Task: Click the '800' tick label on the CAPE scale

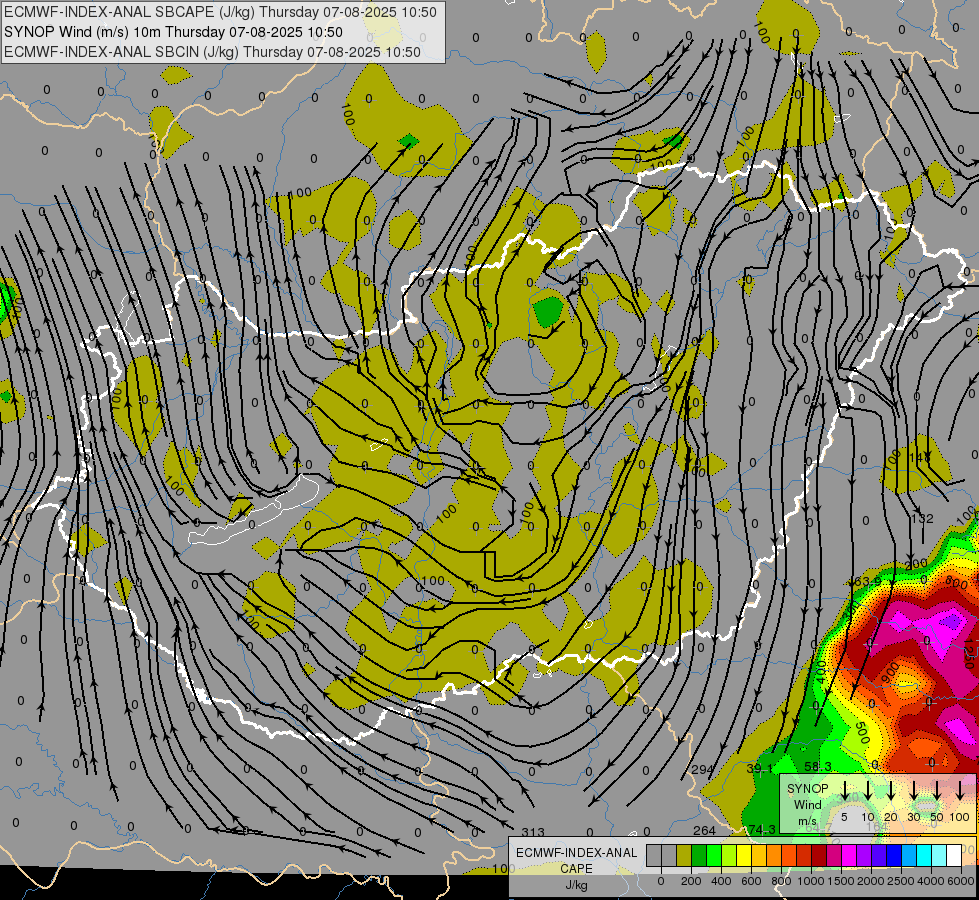Action: click(780, 881)
